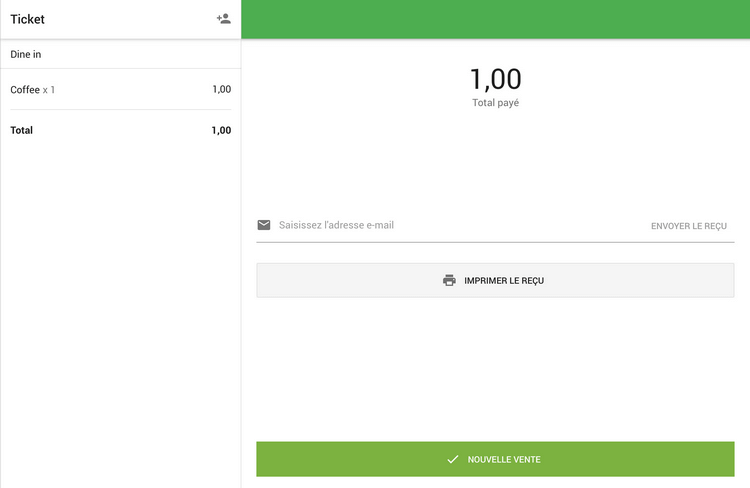Click the envelope icon beside email field
This screenshot has width=750, height=488.
(264, 225)
